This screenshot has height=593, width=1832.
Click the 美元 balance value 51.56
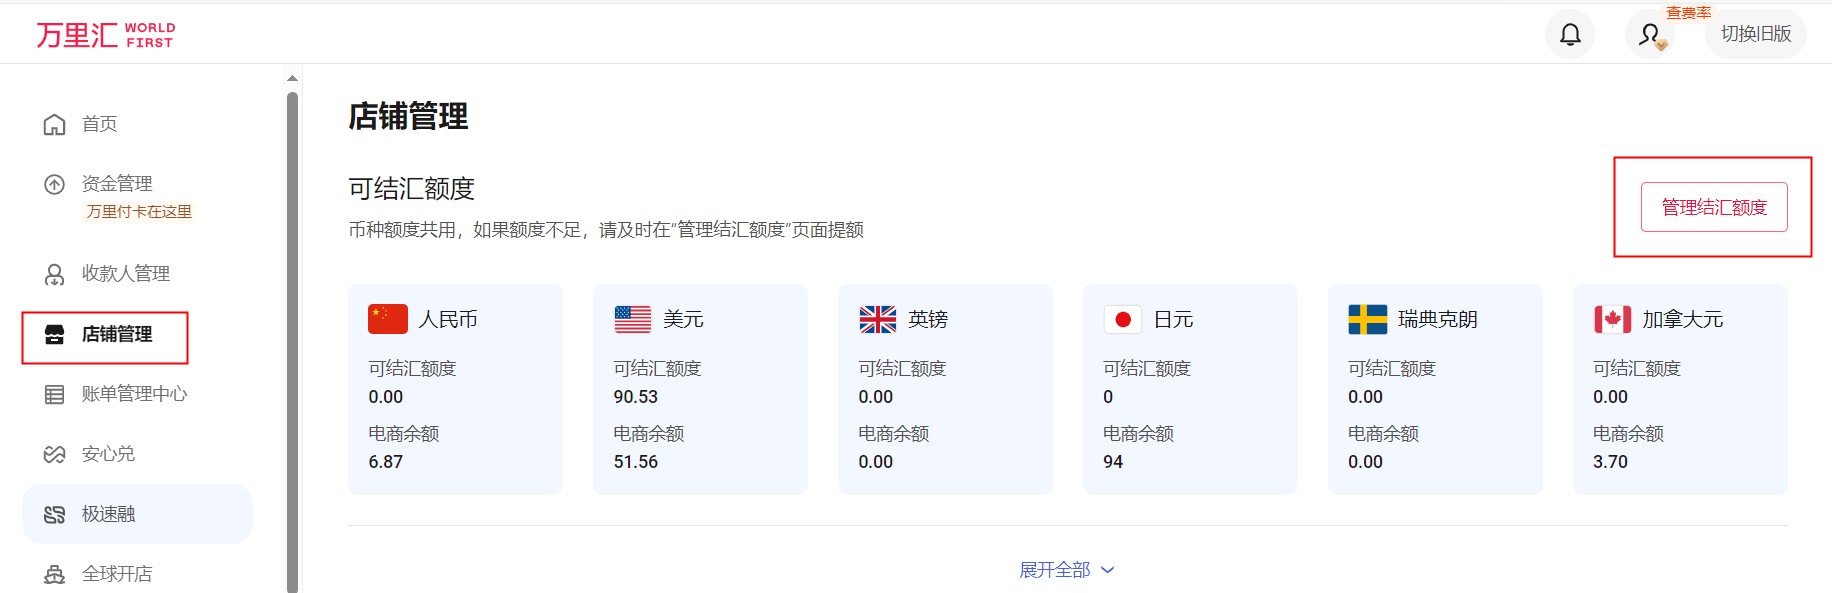click(636, 462)
